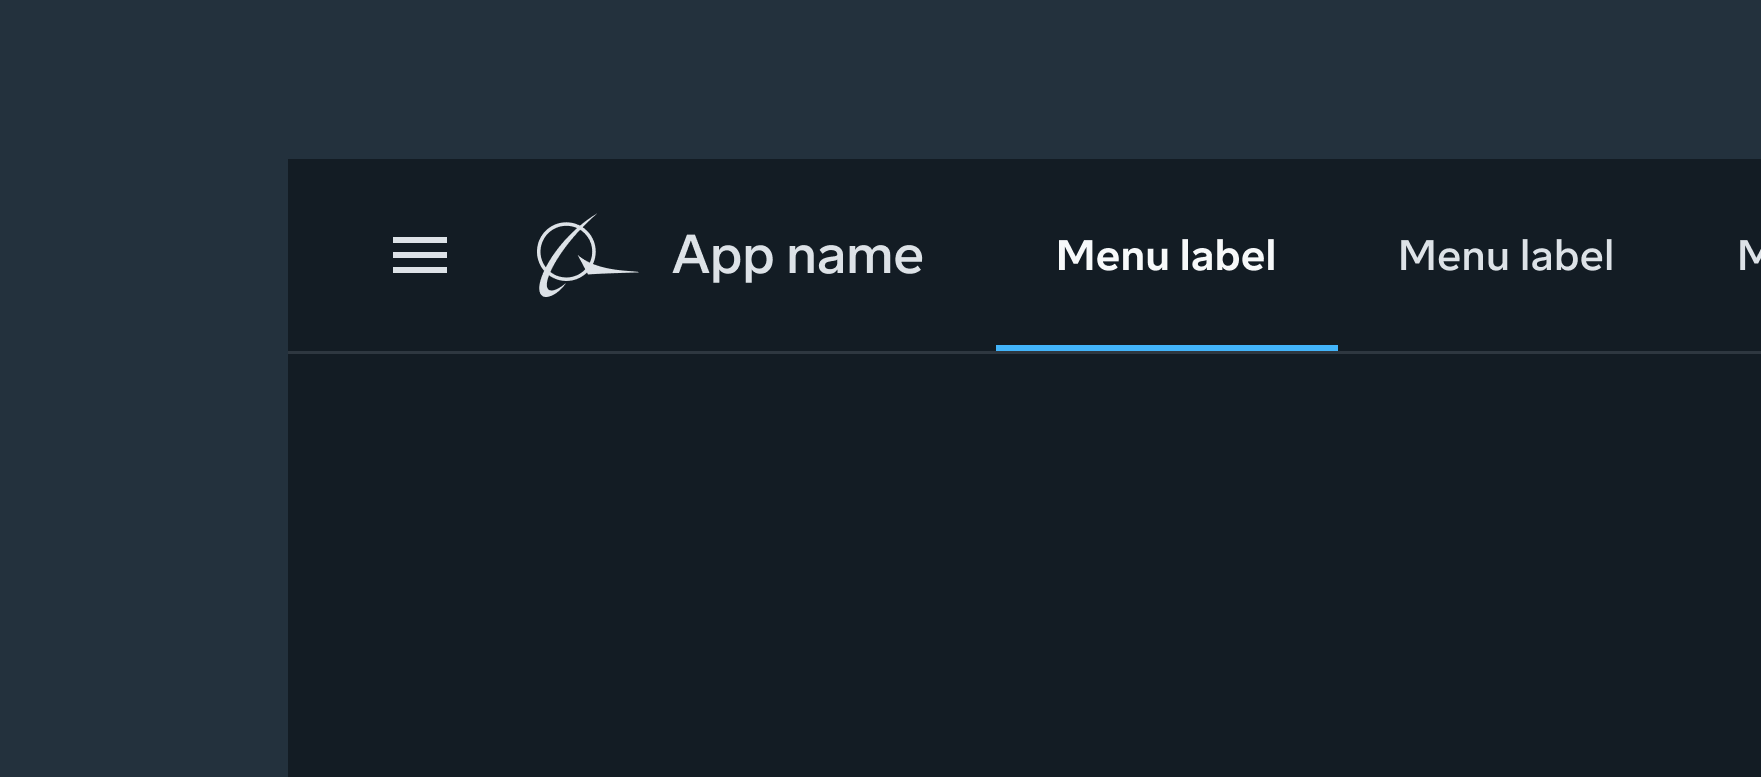1761x777 pixels.
Task: Click the cut-off "M" label at the right edge
Action: (x=1748, y=256)
